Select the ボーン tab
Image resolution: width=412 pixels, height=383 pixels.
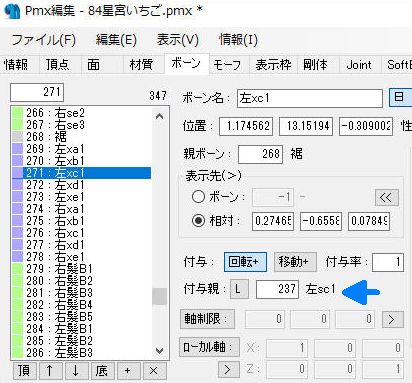[186, 63]
